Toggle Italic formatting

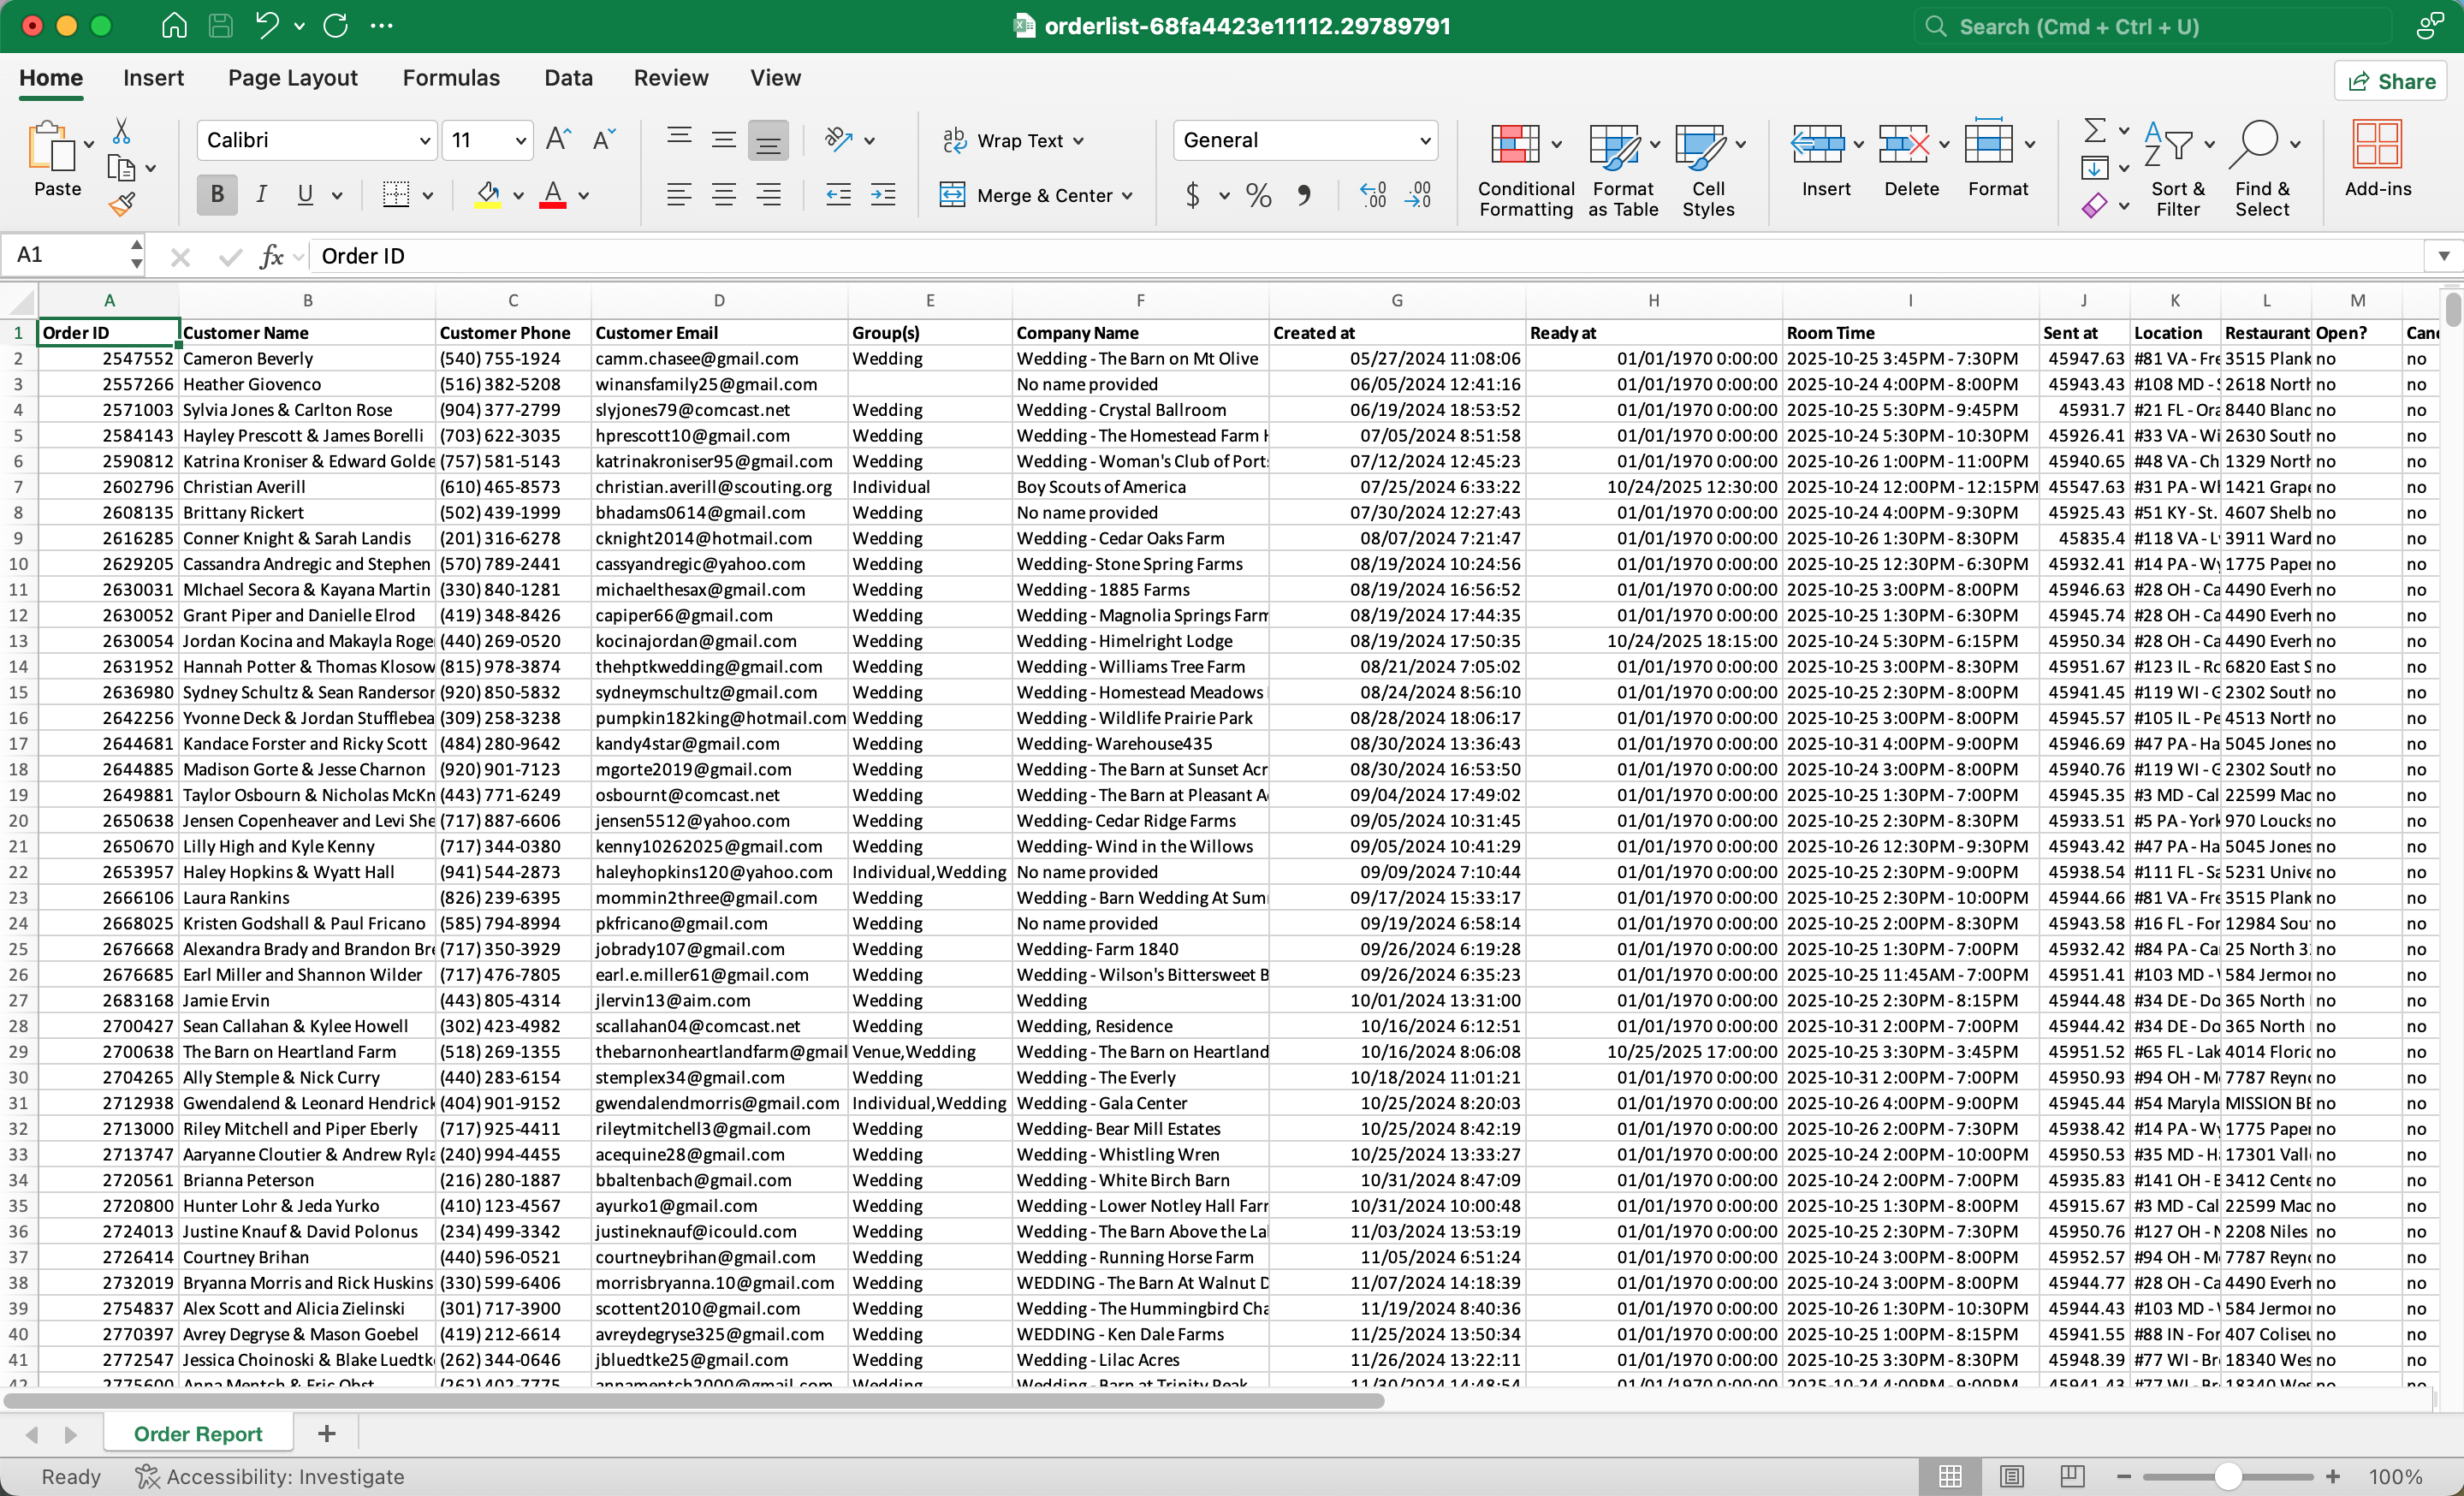click(261, 195)
